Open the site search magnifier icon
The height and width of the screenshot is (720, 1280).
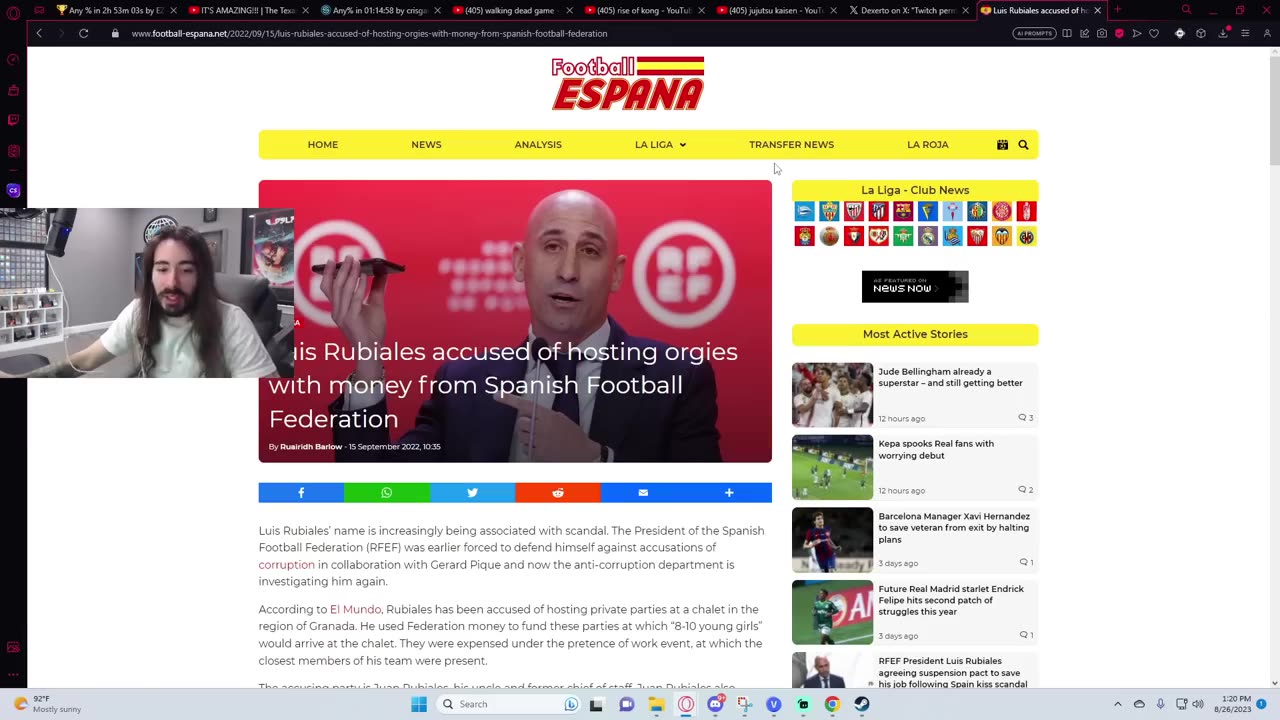click(x=1023, y=145)
